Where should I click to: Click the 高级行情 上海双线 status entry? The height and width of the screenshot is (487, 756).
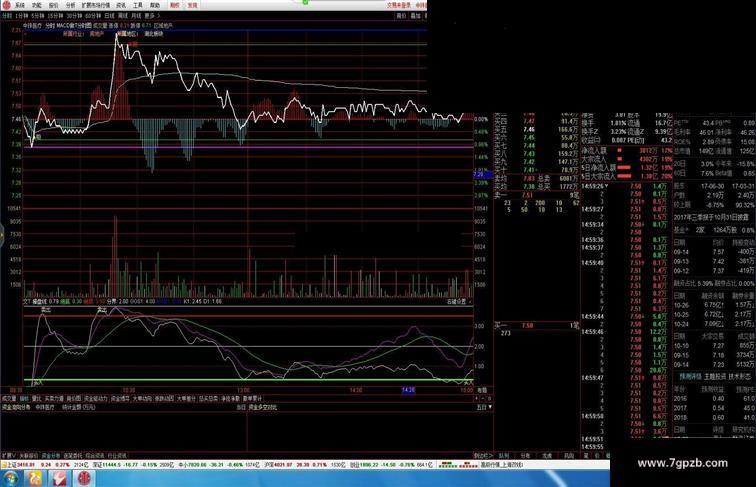(502, 465)
